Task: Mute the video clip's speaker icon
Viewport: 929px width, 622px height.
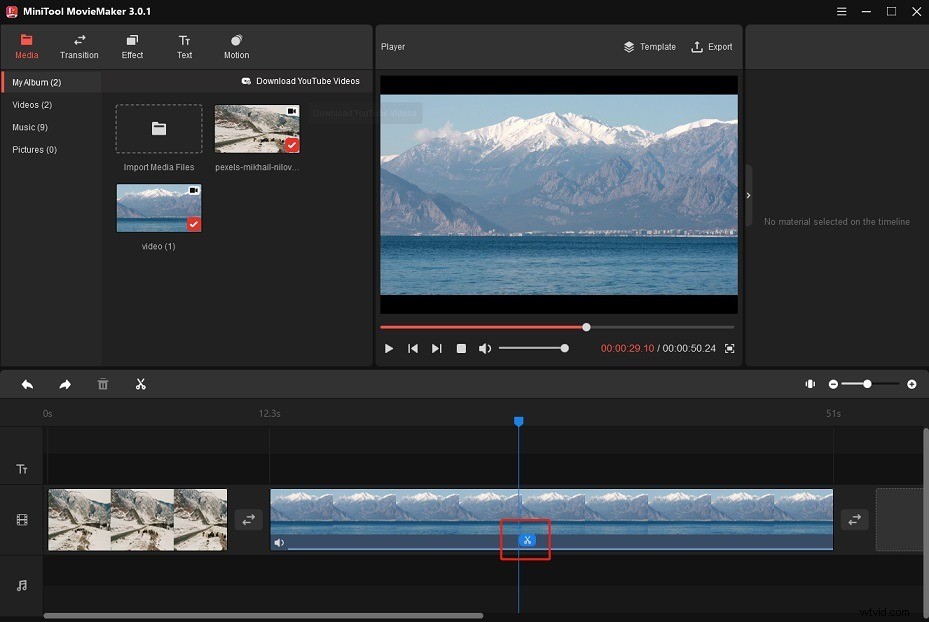Action: pyautogui.click(x=281, y=541)
